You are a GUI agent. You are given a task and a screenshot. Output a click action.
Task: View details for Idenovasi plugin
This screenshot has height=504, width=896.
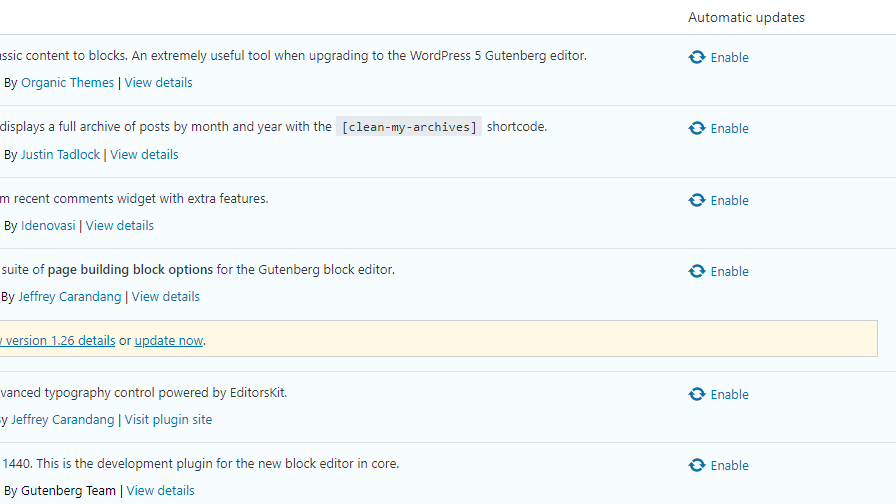(x=120, y=226)
